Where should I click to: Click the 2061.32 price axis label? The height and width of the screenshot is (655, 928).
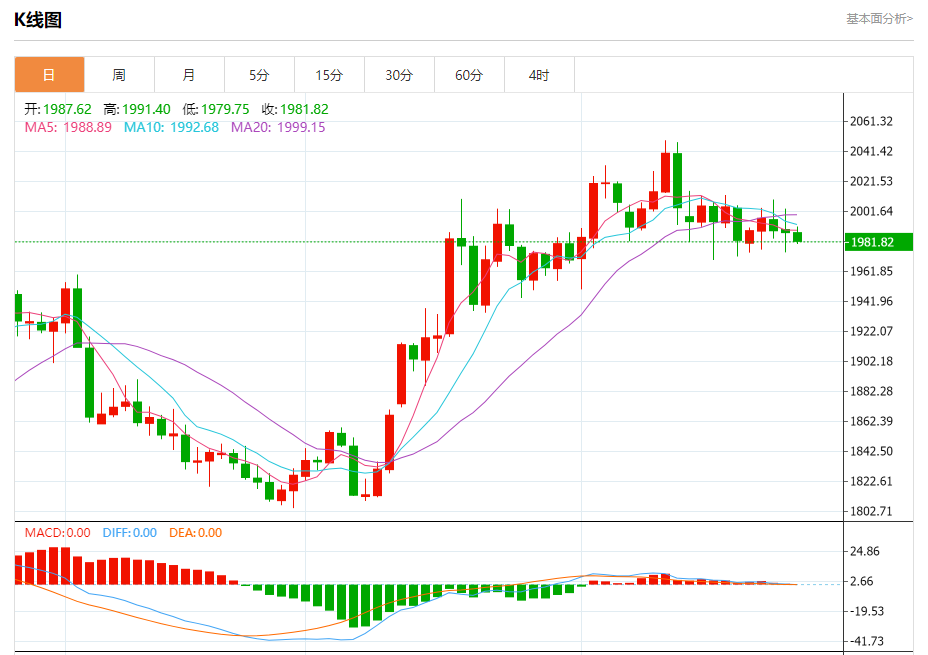871,121
